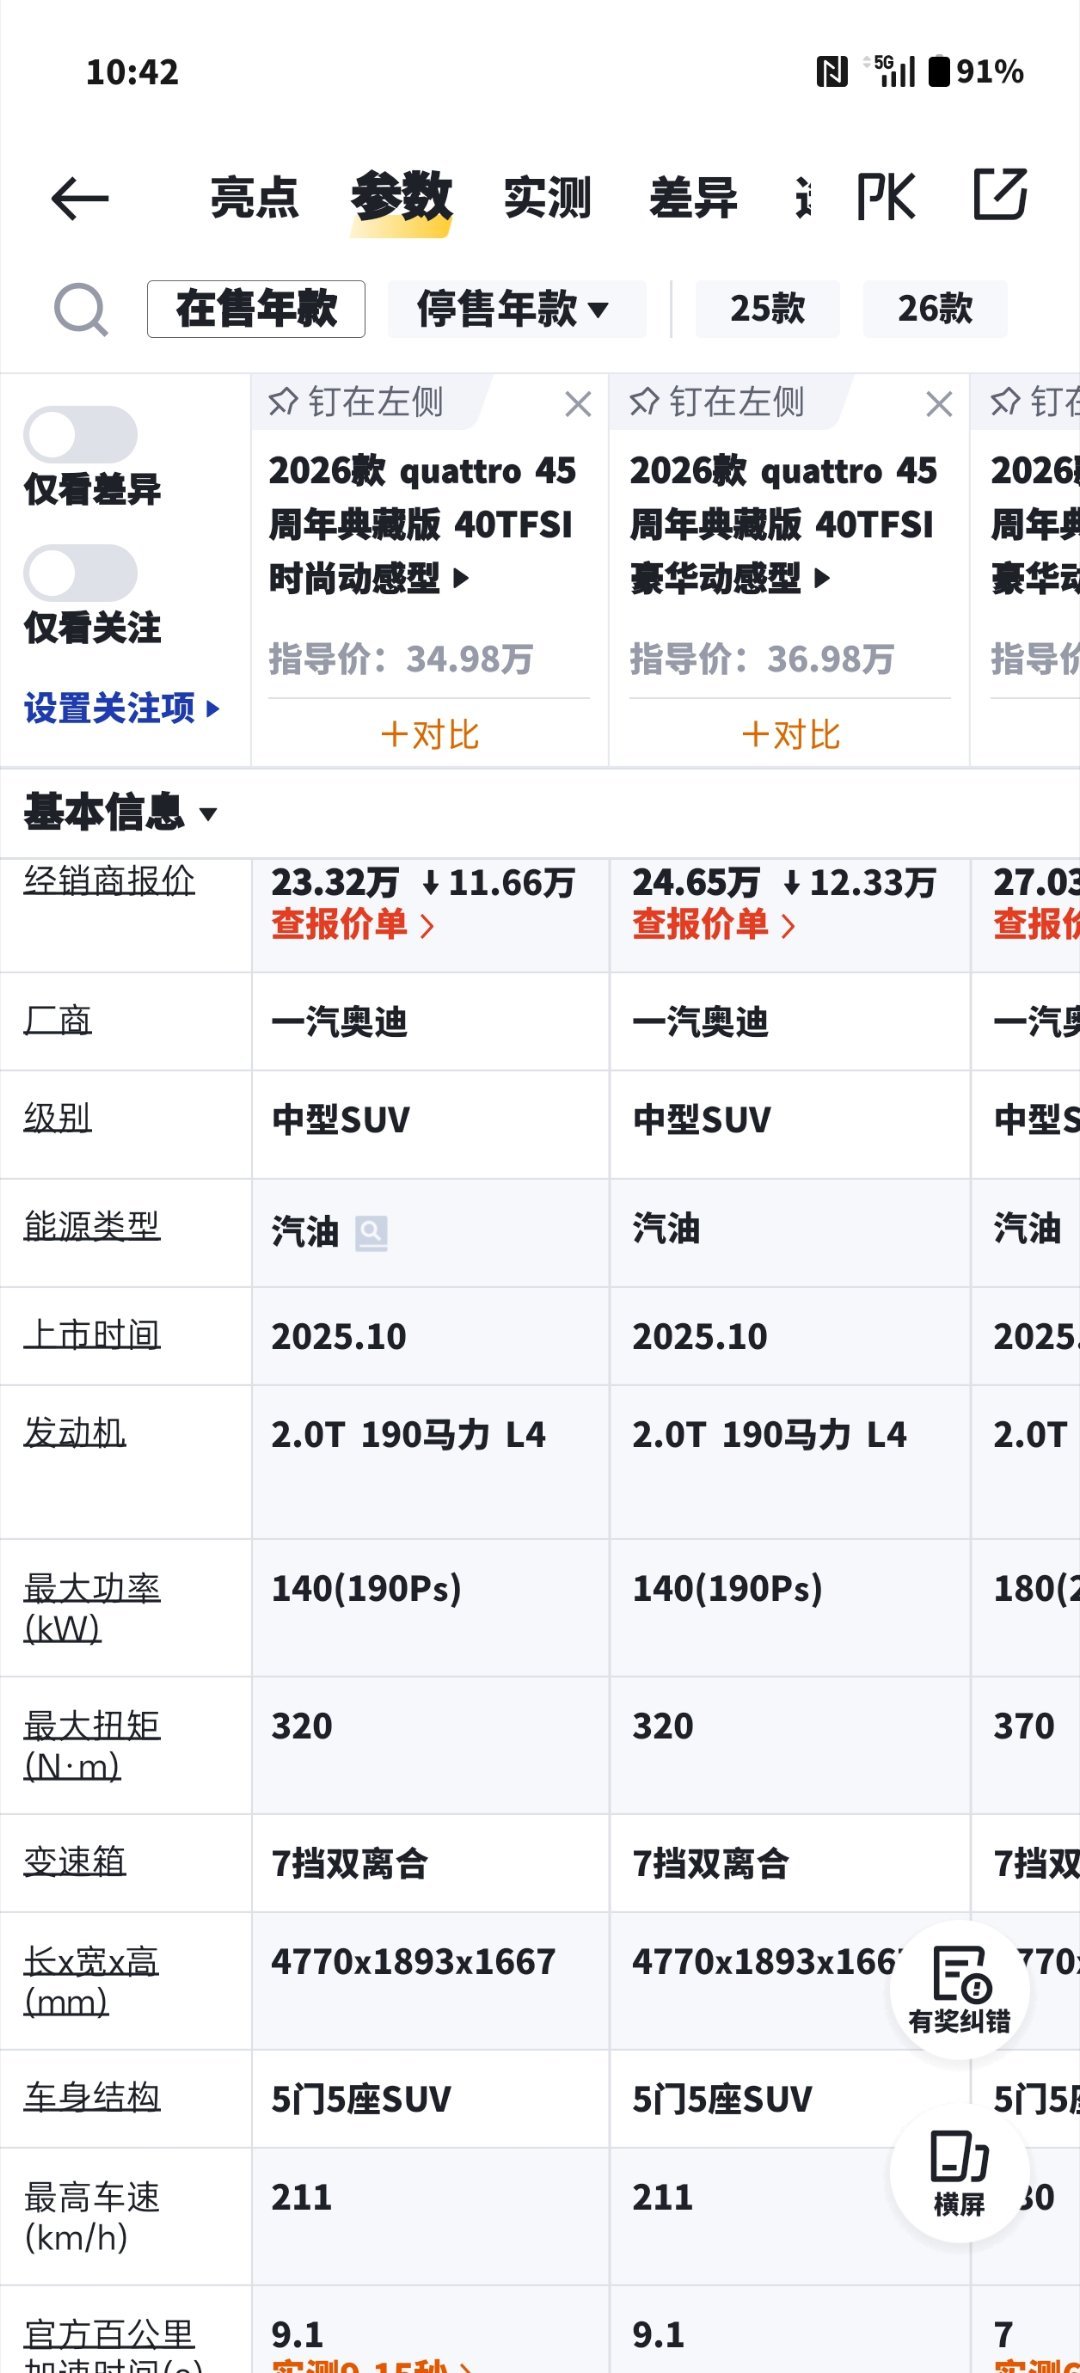Toggle the 仅看差异 switch
The image size is (1080, 2373).
point(80,435)
